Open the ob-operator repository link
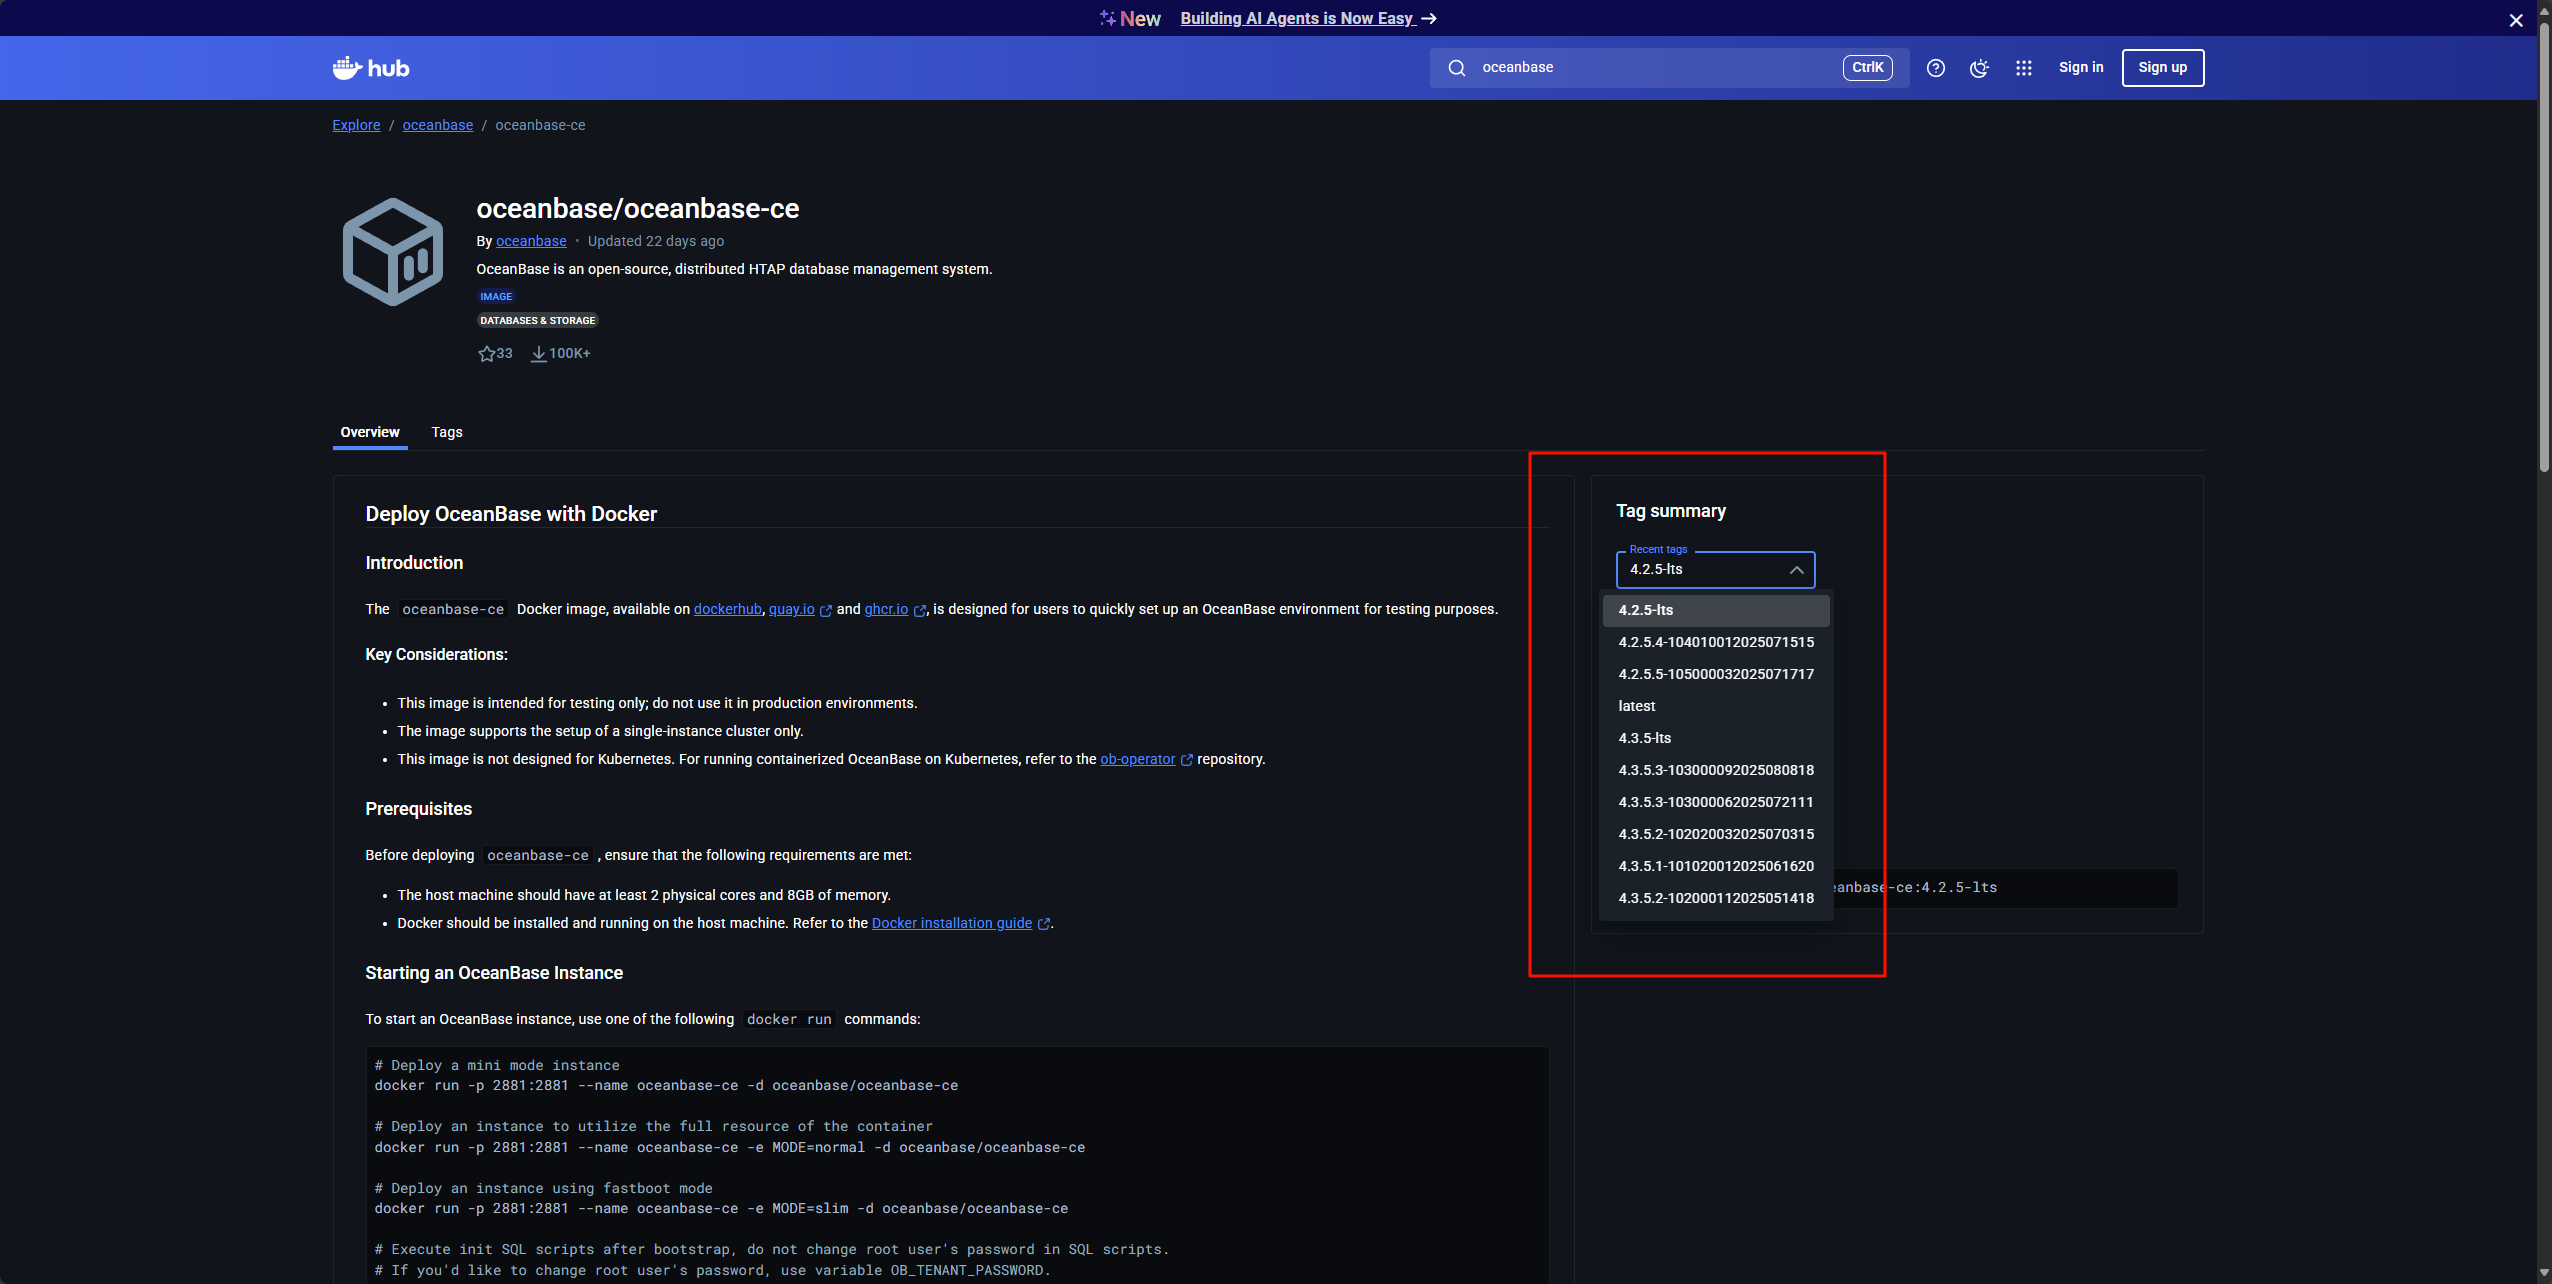Viewport: 2552px width, 1284px height. click(1138, 759)
